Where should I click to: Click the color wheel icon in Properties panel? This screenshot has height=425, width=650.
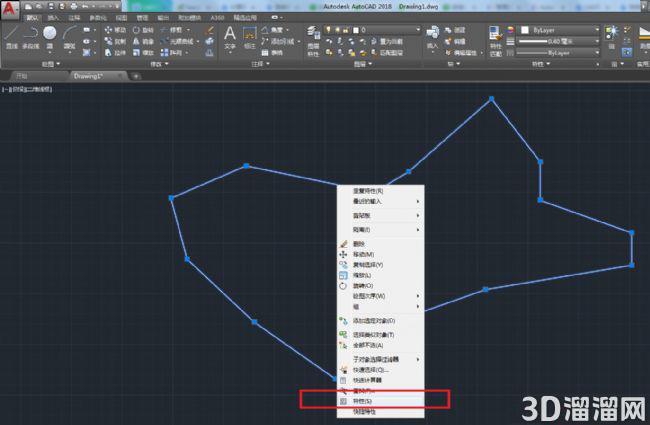click(510, 30)
